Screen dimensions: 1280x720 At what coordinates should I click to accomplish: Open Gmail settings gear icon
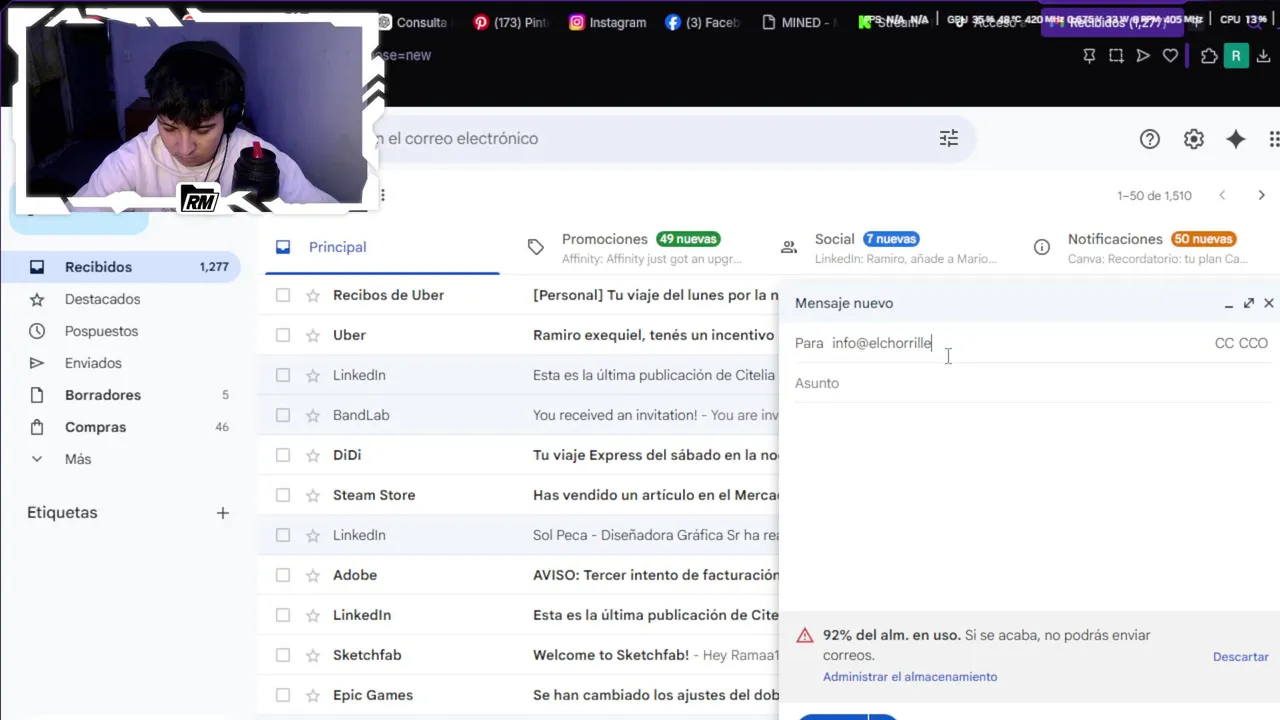[x=1194, y=139]
